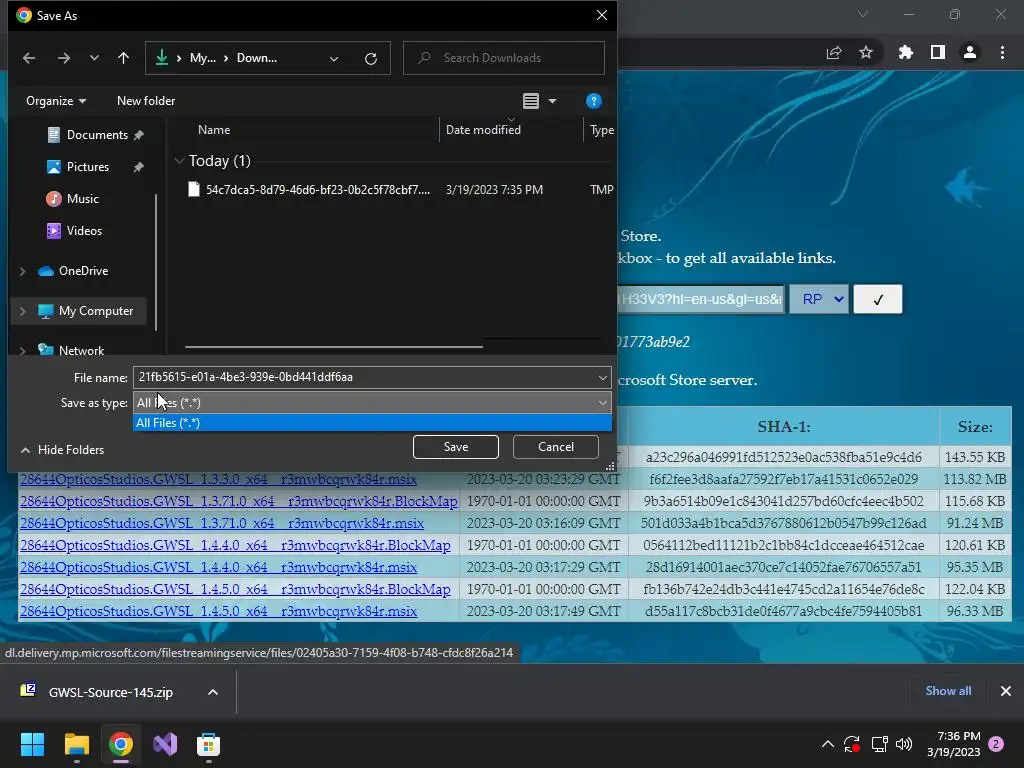Go forward in Save As dialog
1024x768 pixels.
click(x=63, y=58)
